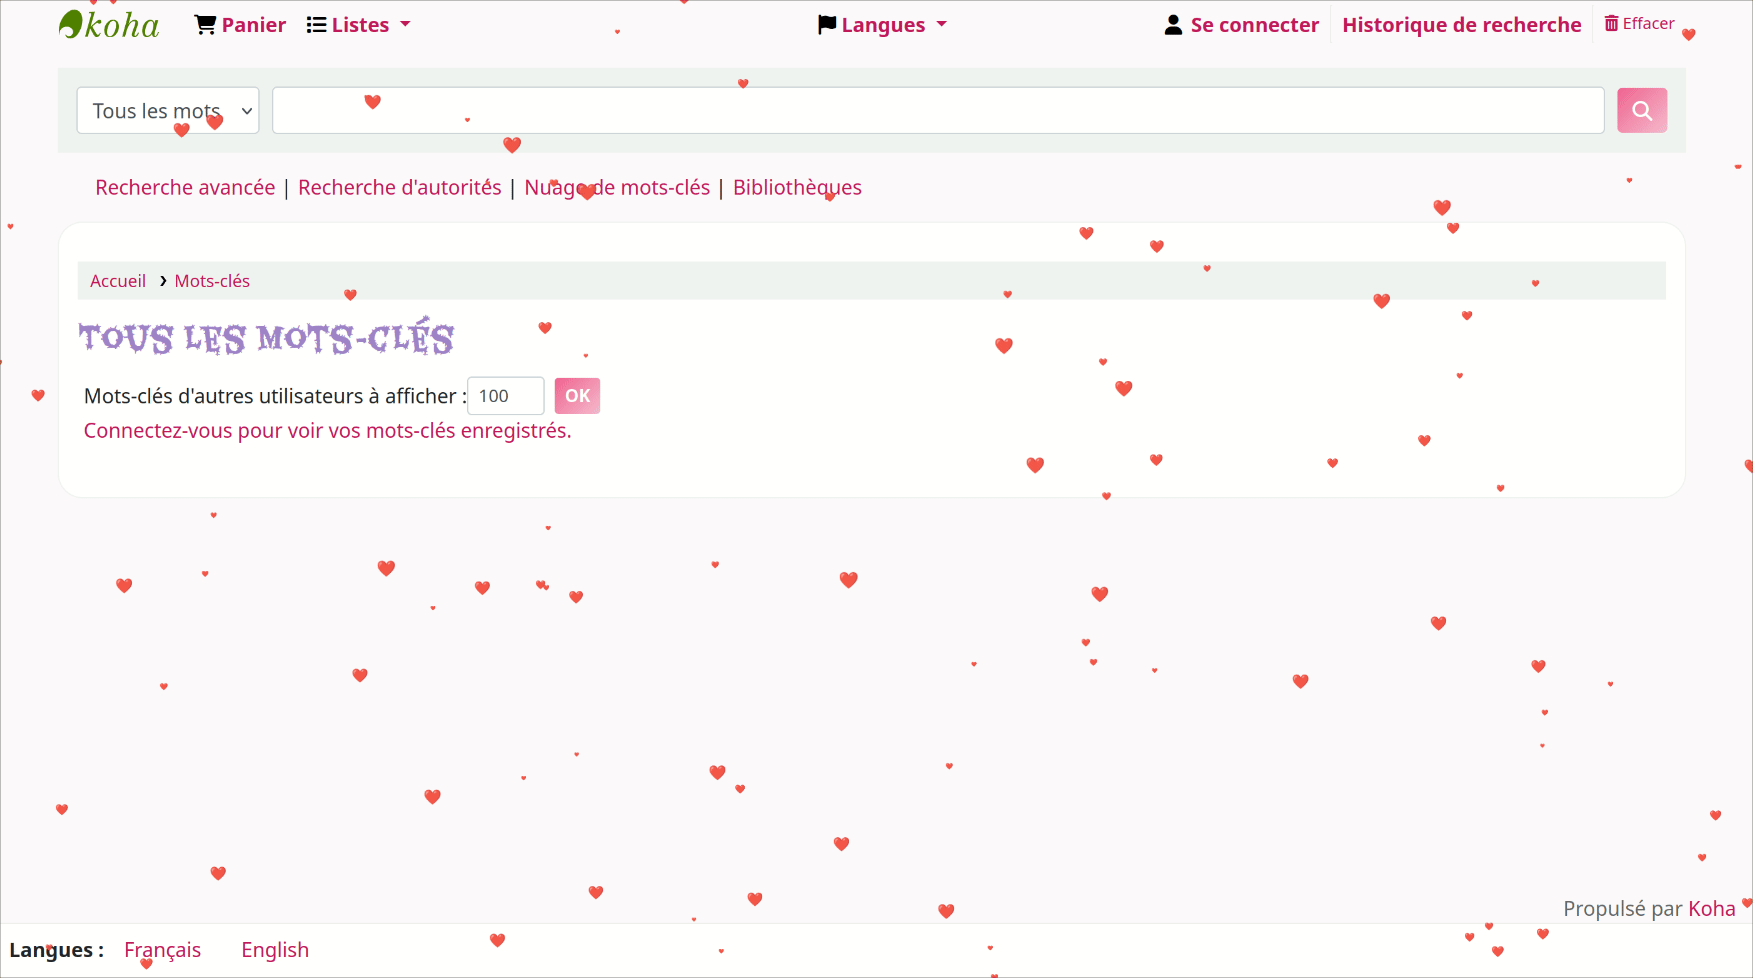Click the keyword count number field

(x=505, y=396)
